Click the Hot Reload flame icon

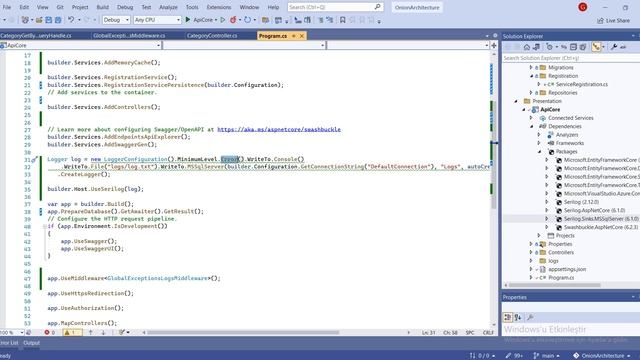click(233, 20)
